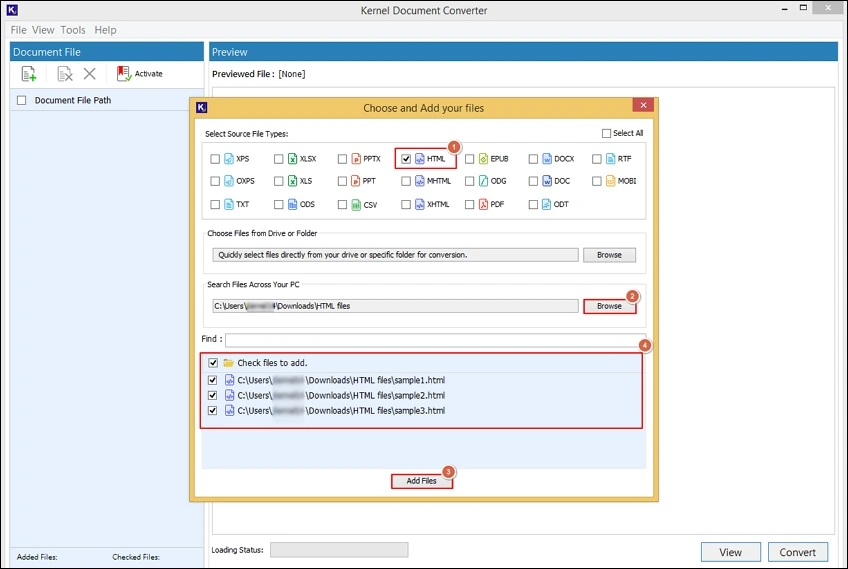Open the File menu
Screen dimensions: 848x569
[x=18, y=30]
